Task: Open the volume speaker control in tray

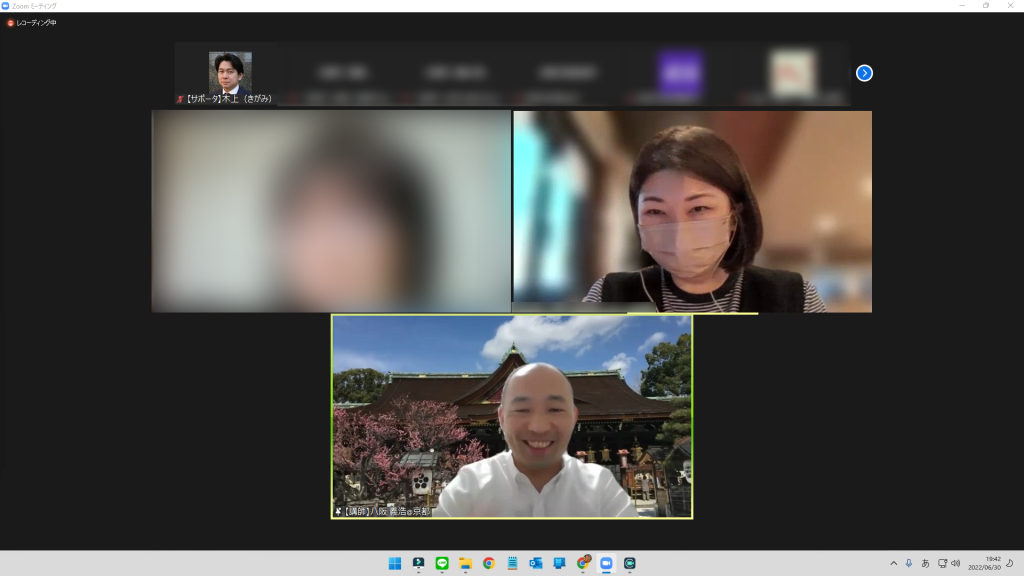Action: pyautogui.click(x=956, y=563)
